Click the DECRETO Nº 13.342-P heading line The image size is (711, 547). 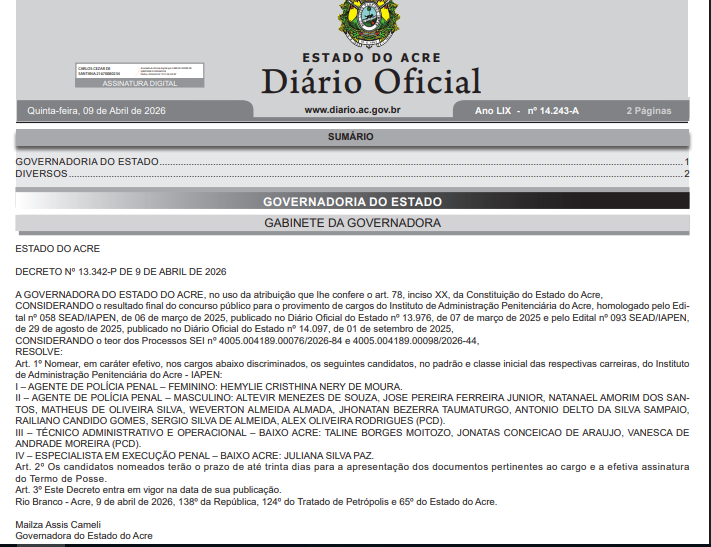click(x=121, y=272)
